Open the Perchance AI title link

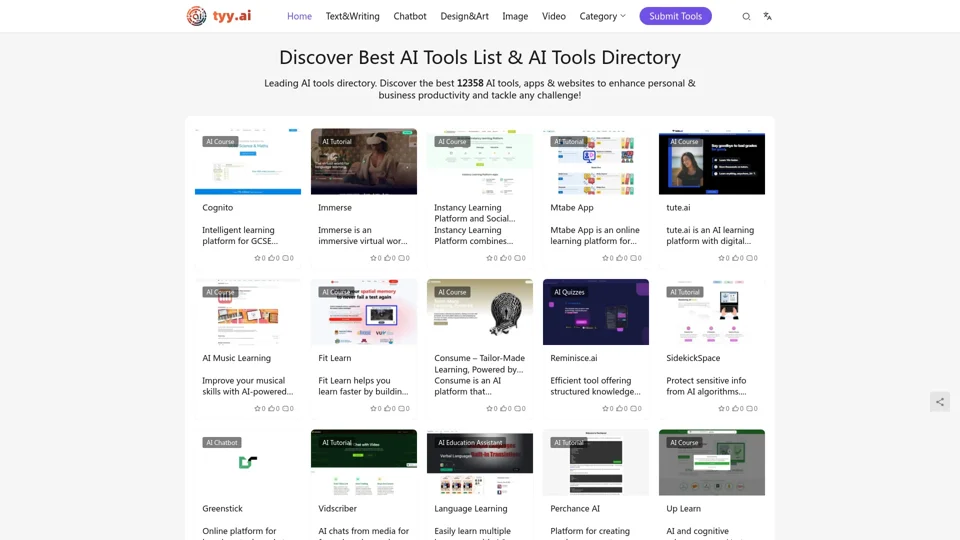pyautogui.click(x=575, y=509)
